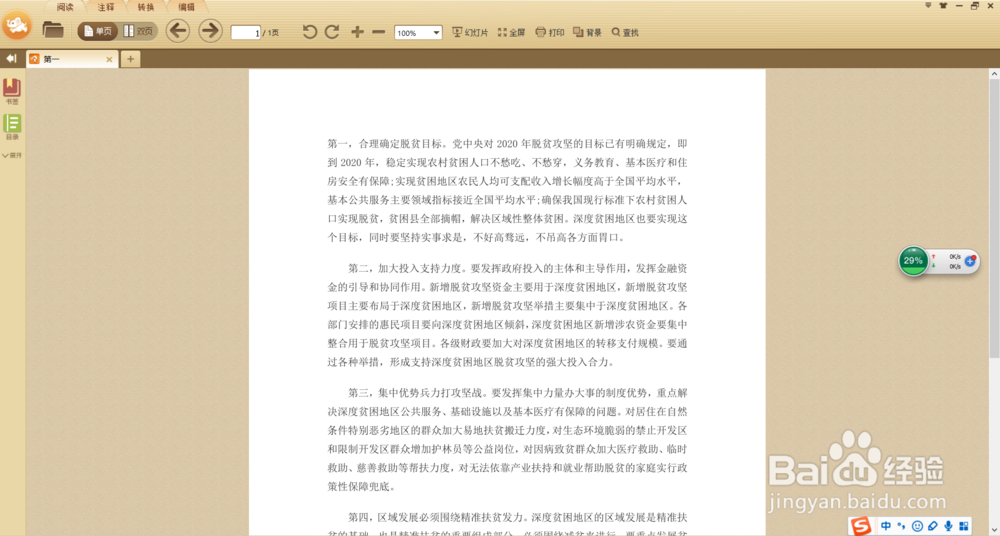The image size is (1000, 536).
Task: Click text starting 第二,加大投入支持力度
Action: point(508,315)
